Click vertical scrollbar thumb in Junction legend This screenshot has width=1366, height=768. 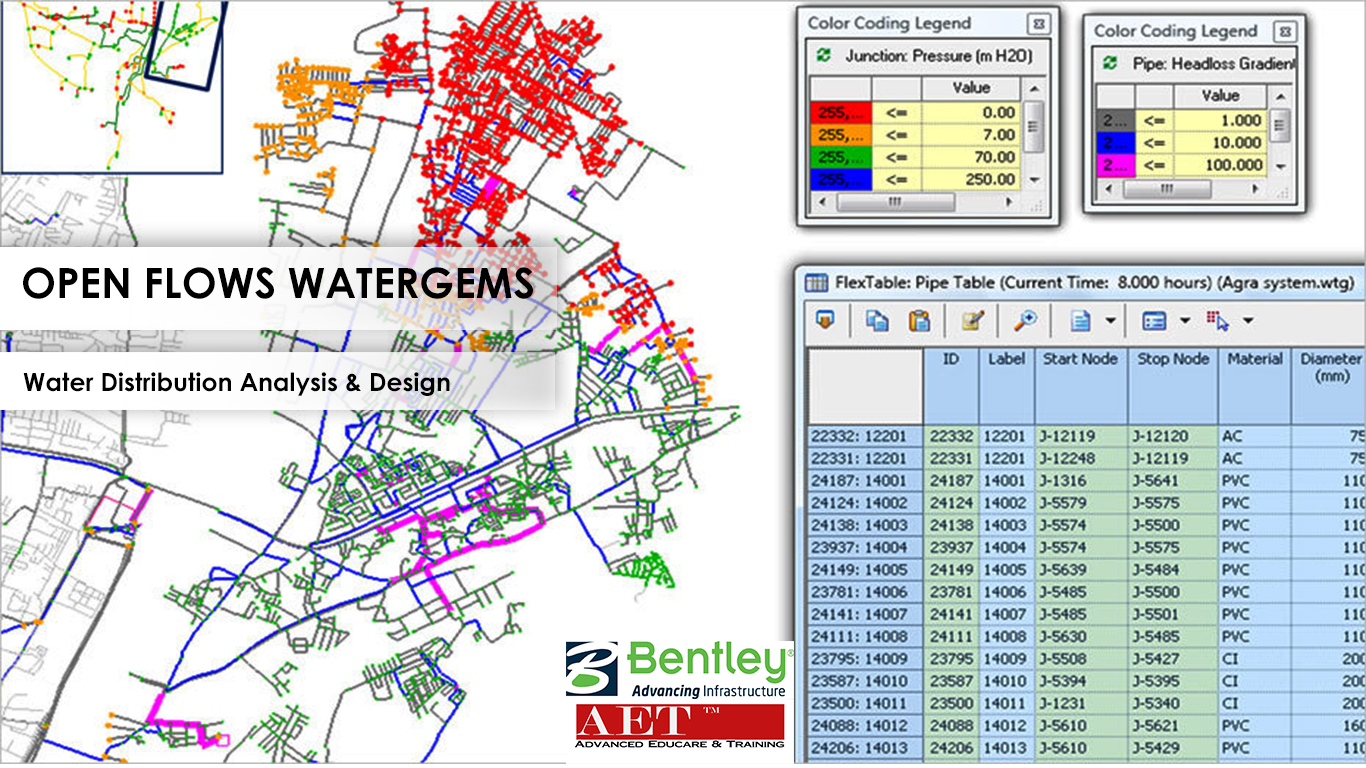(x=1035, y=125)
